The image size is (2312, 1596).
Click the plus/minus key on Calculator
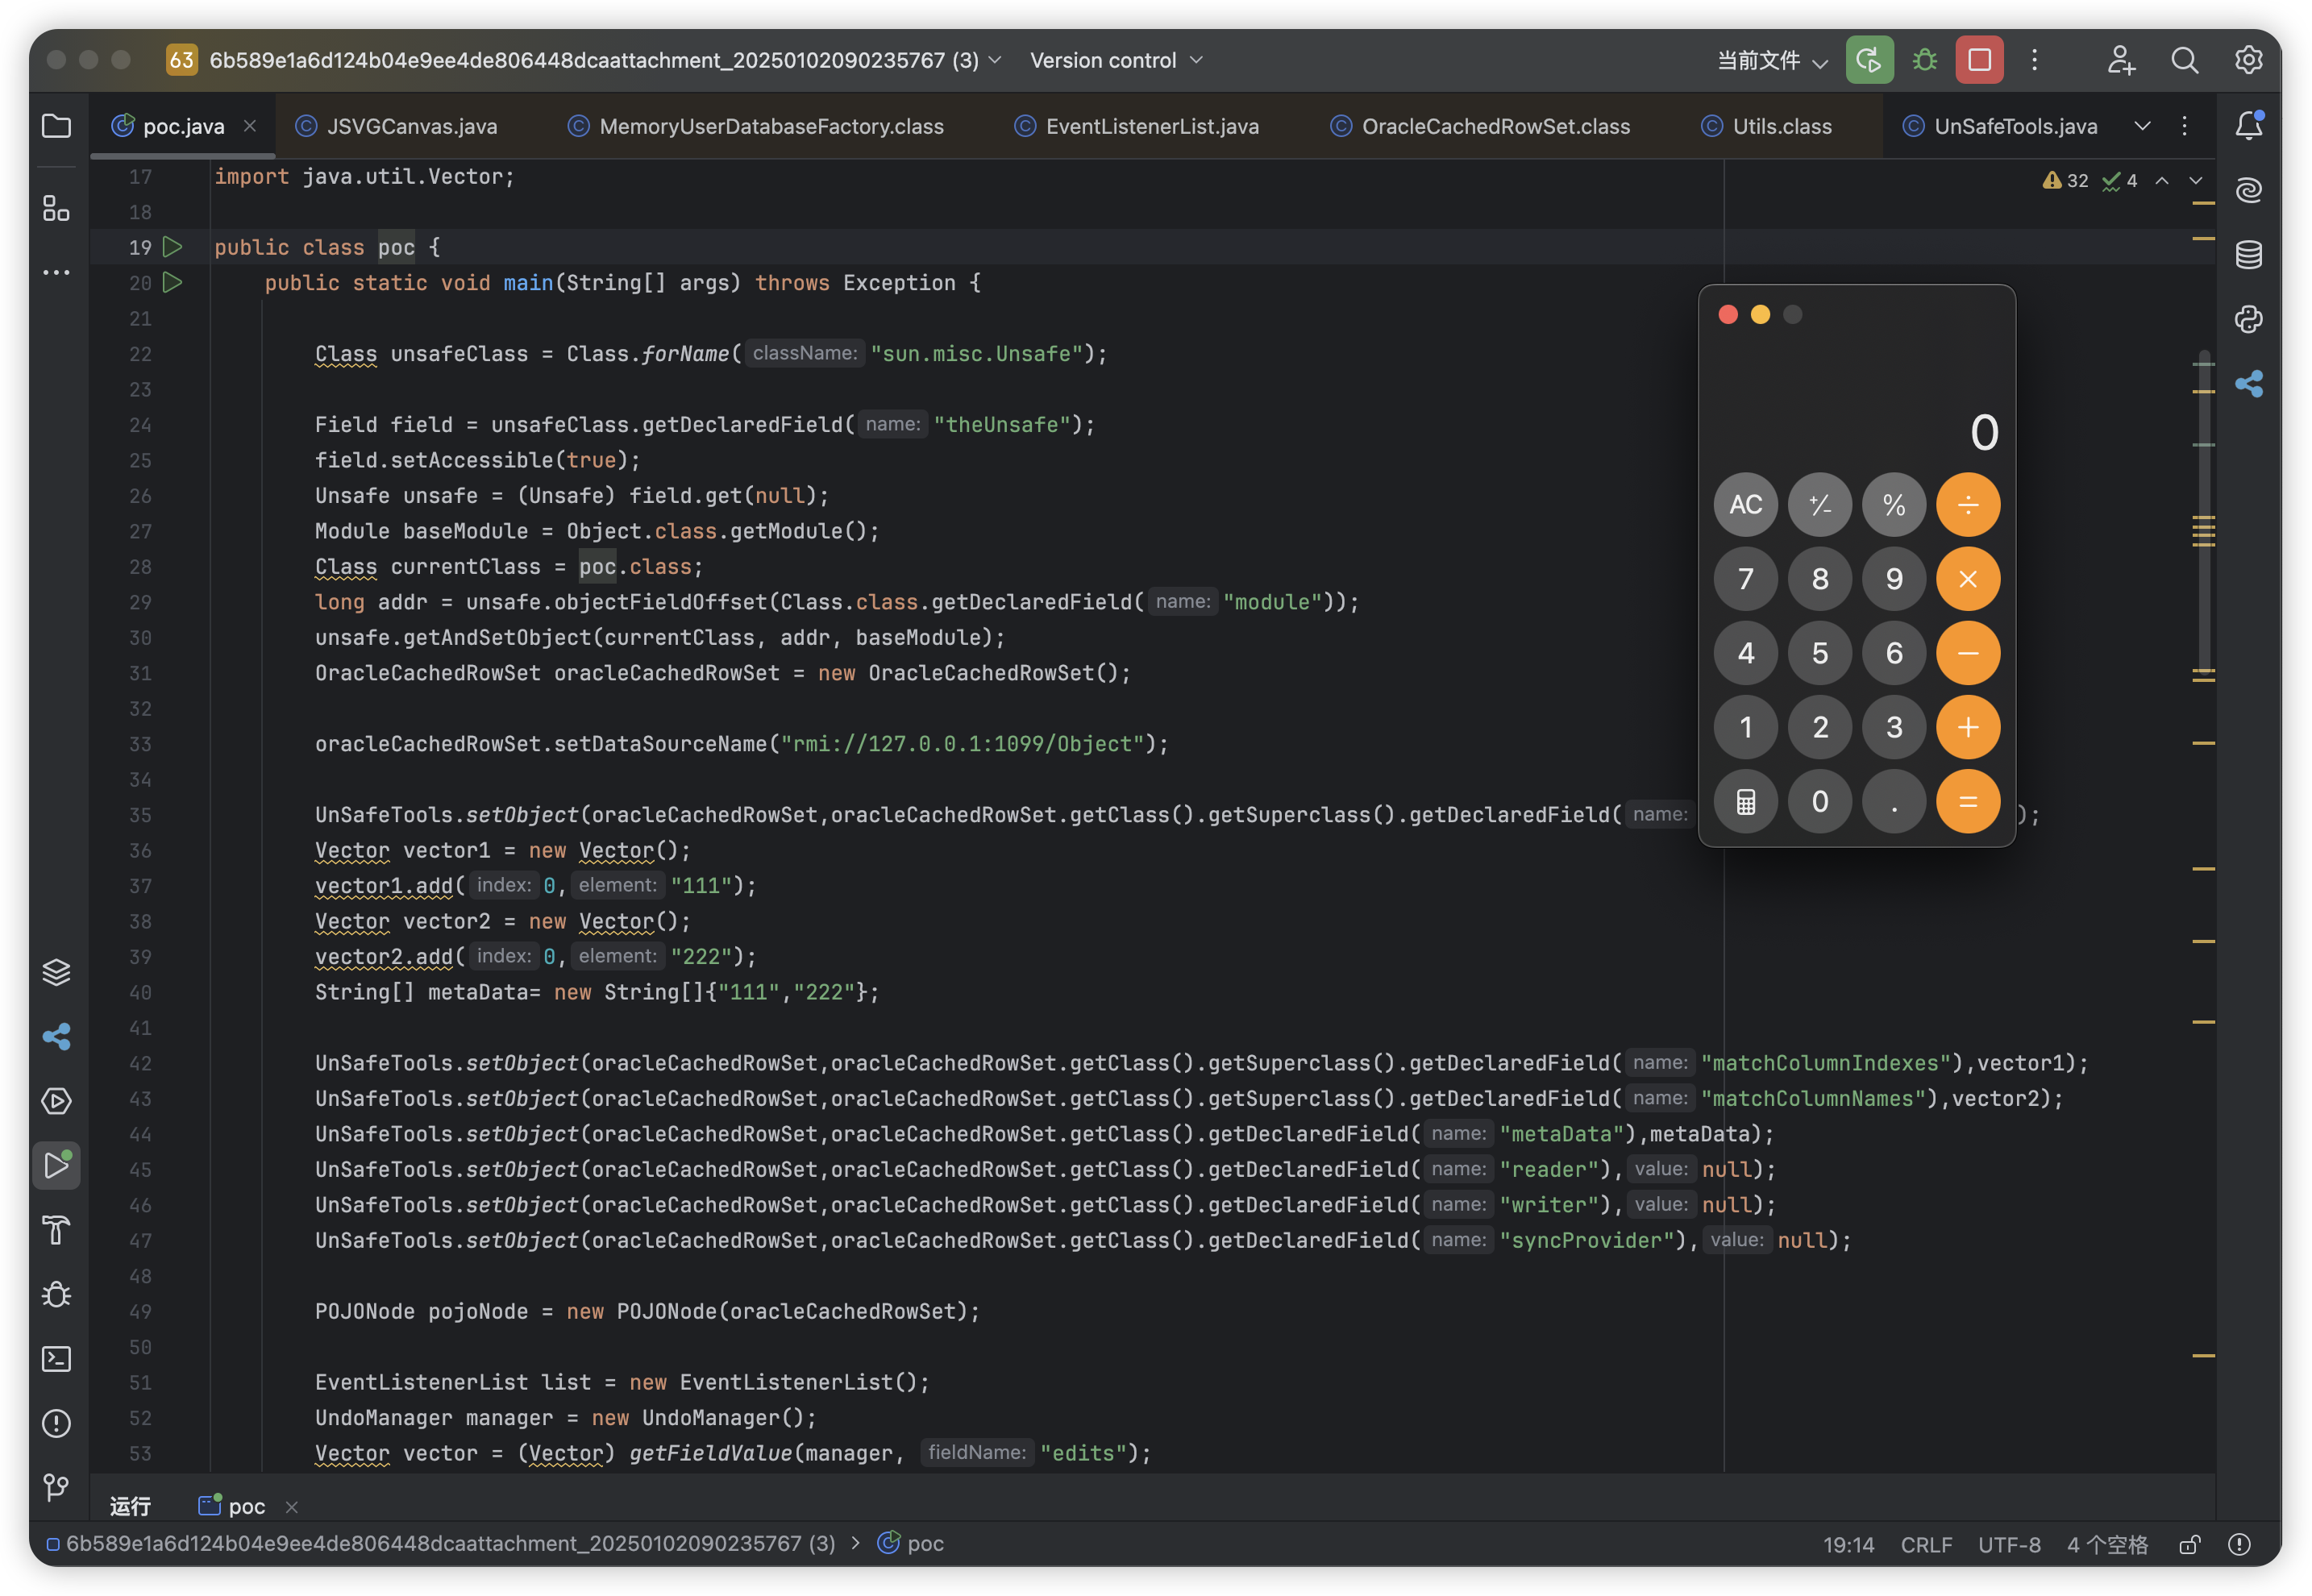pyautogui.click(x=1820, y=505)
